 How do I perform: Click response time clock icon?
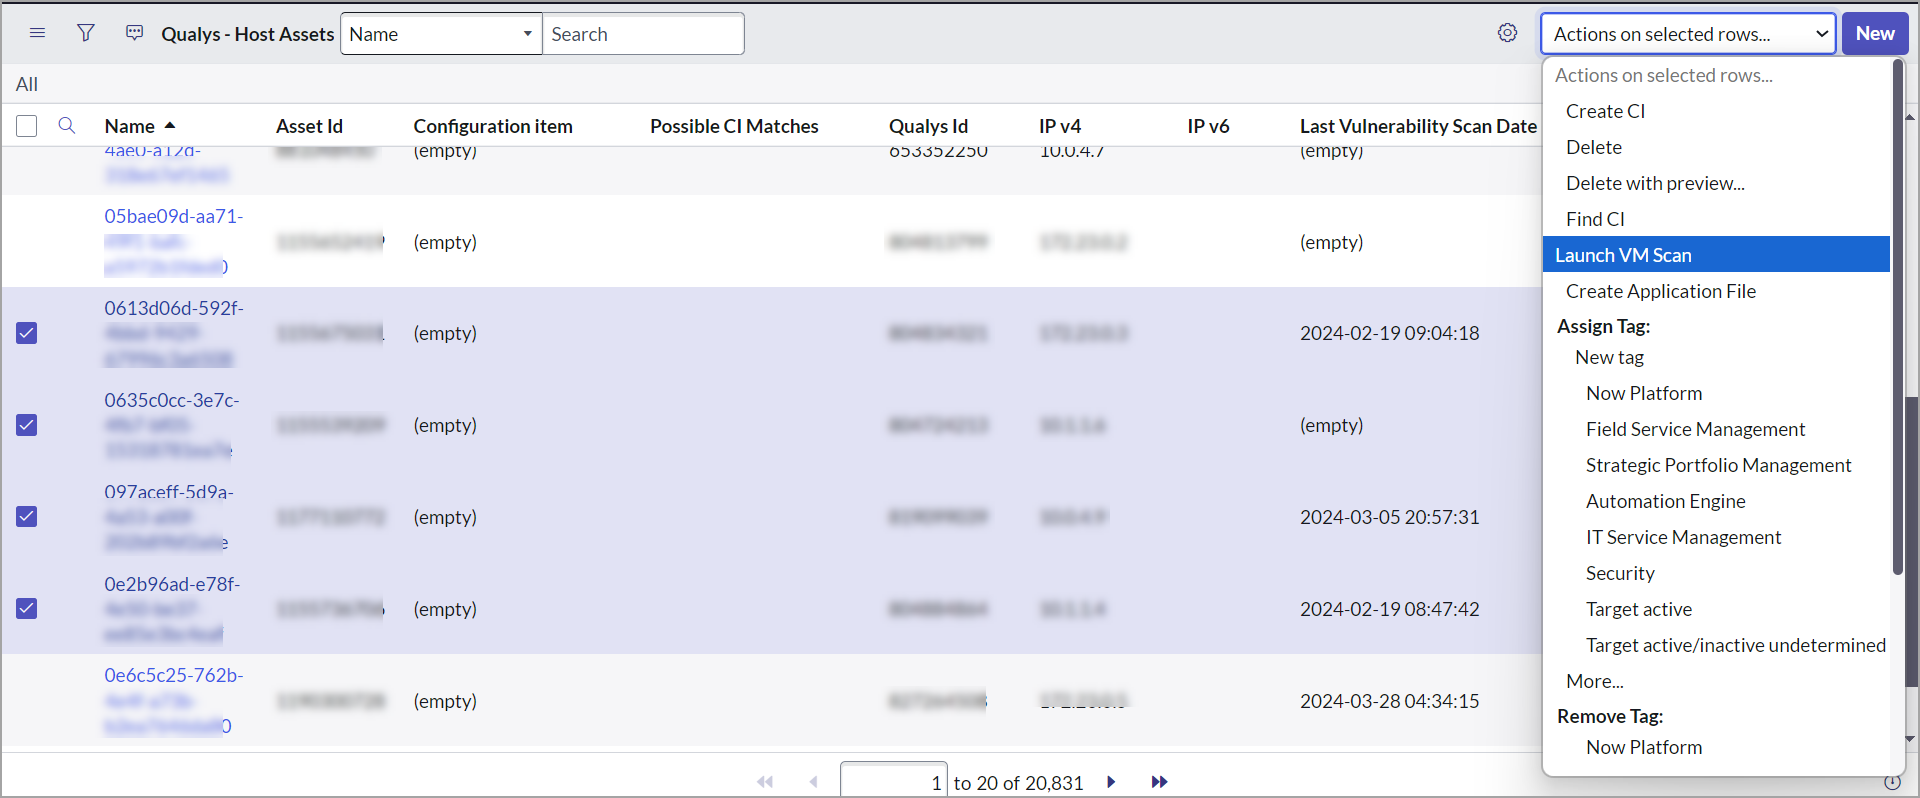1892,782
